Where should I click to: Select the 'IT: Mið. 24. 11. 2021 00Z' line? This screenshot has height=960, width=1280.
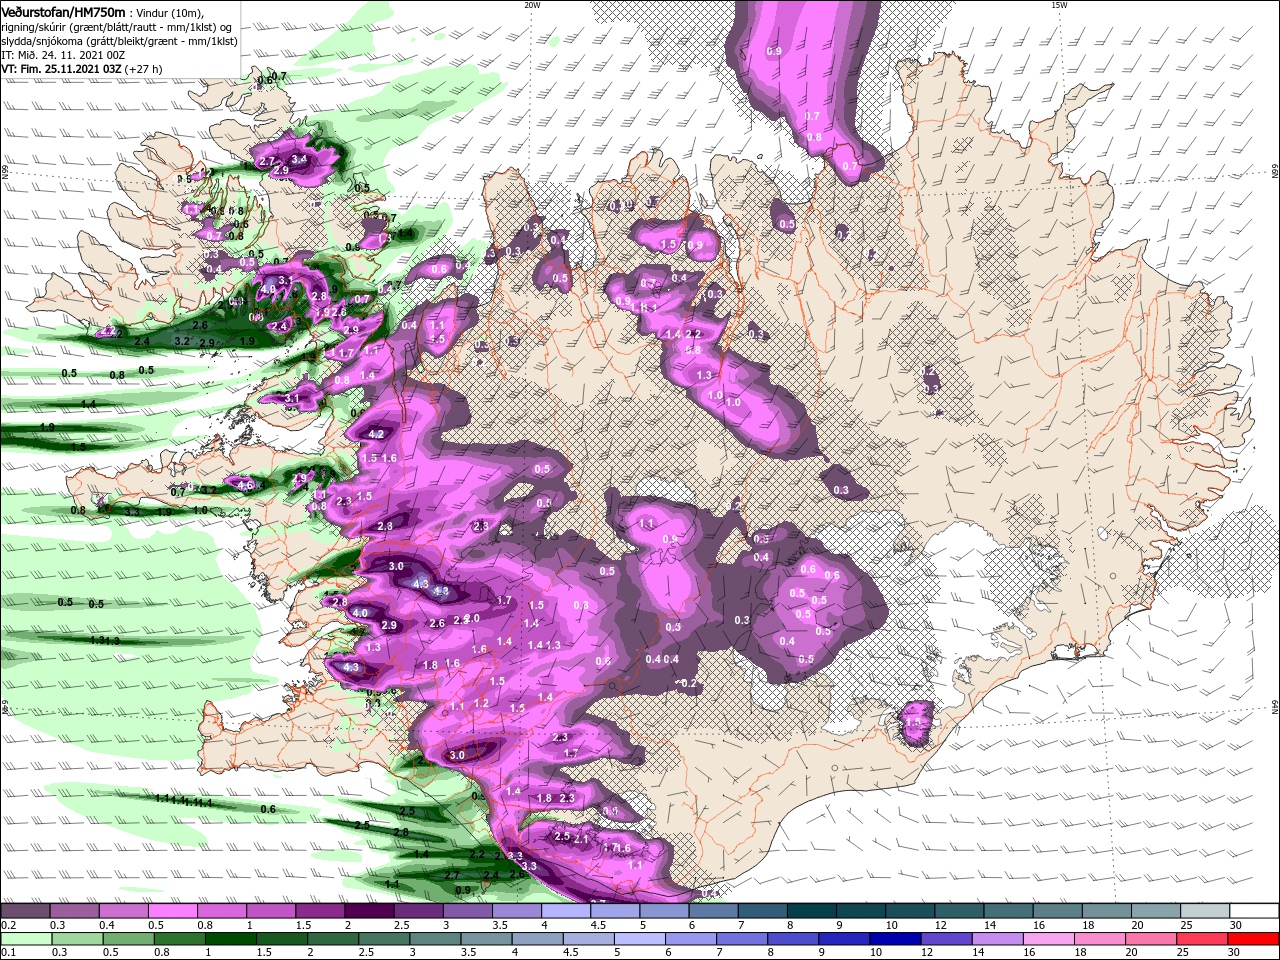point(64,55)
